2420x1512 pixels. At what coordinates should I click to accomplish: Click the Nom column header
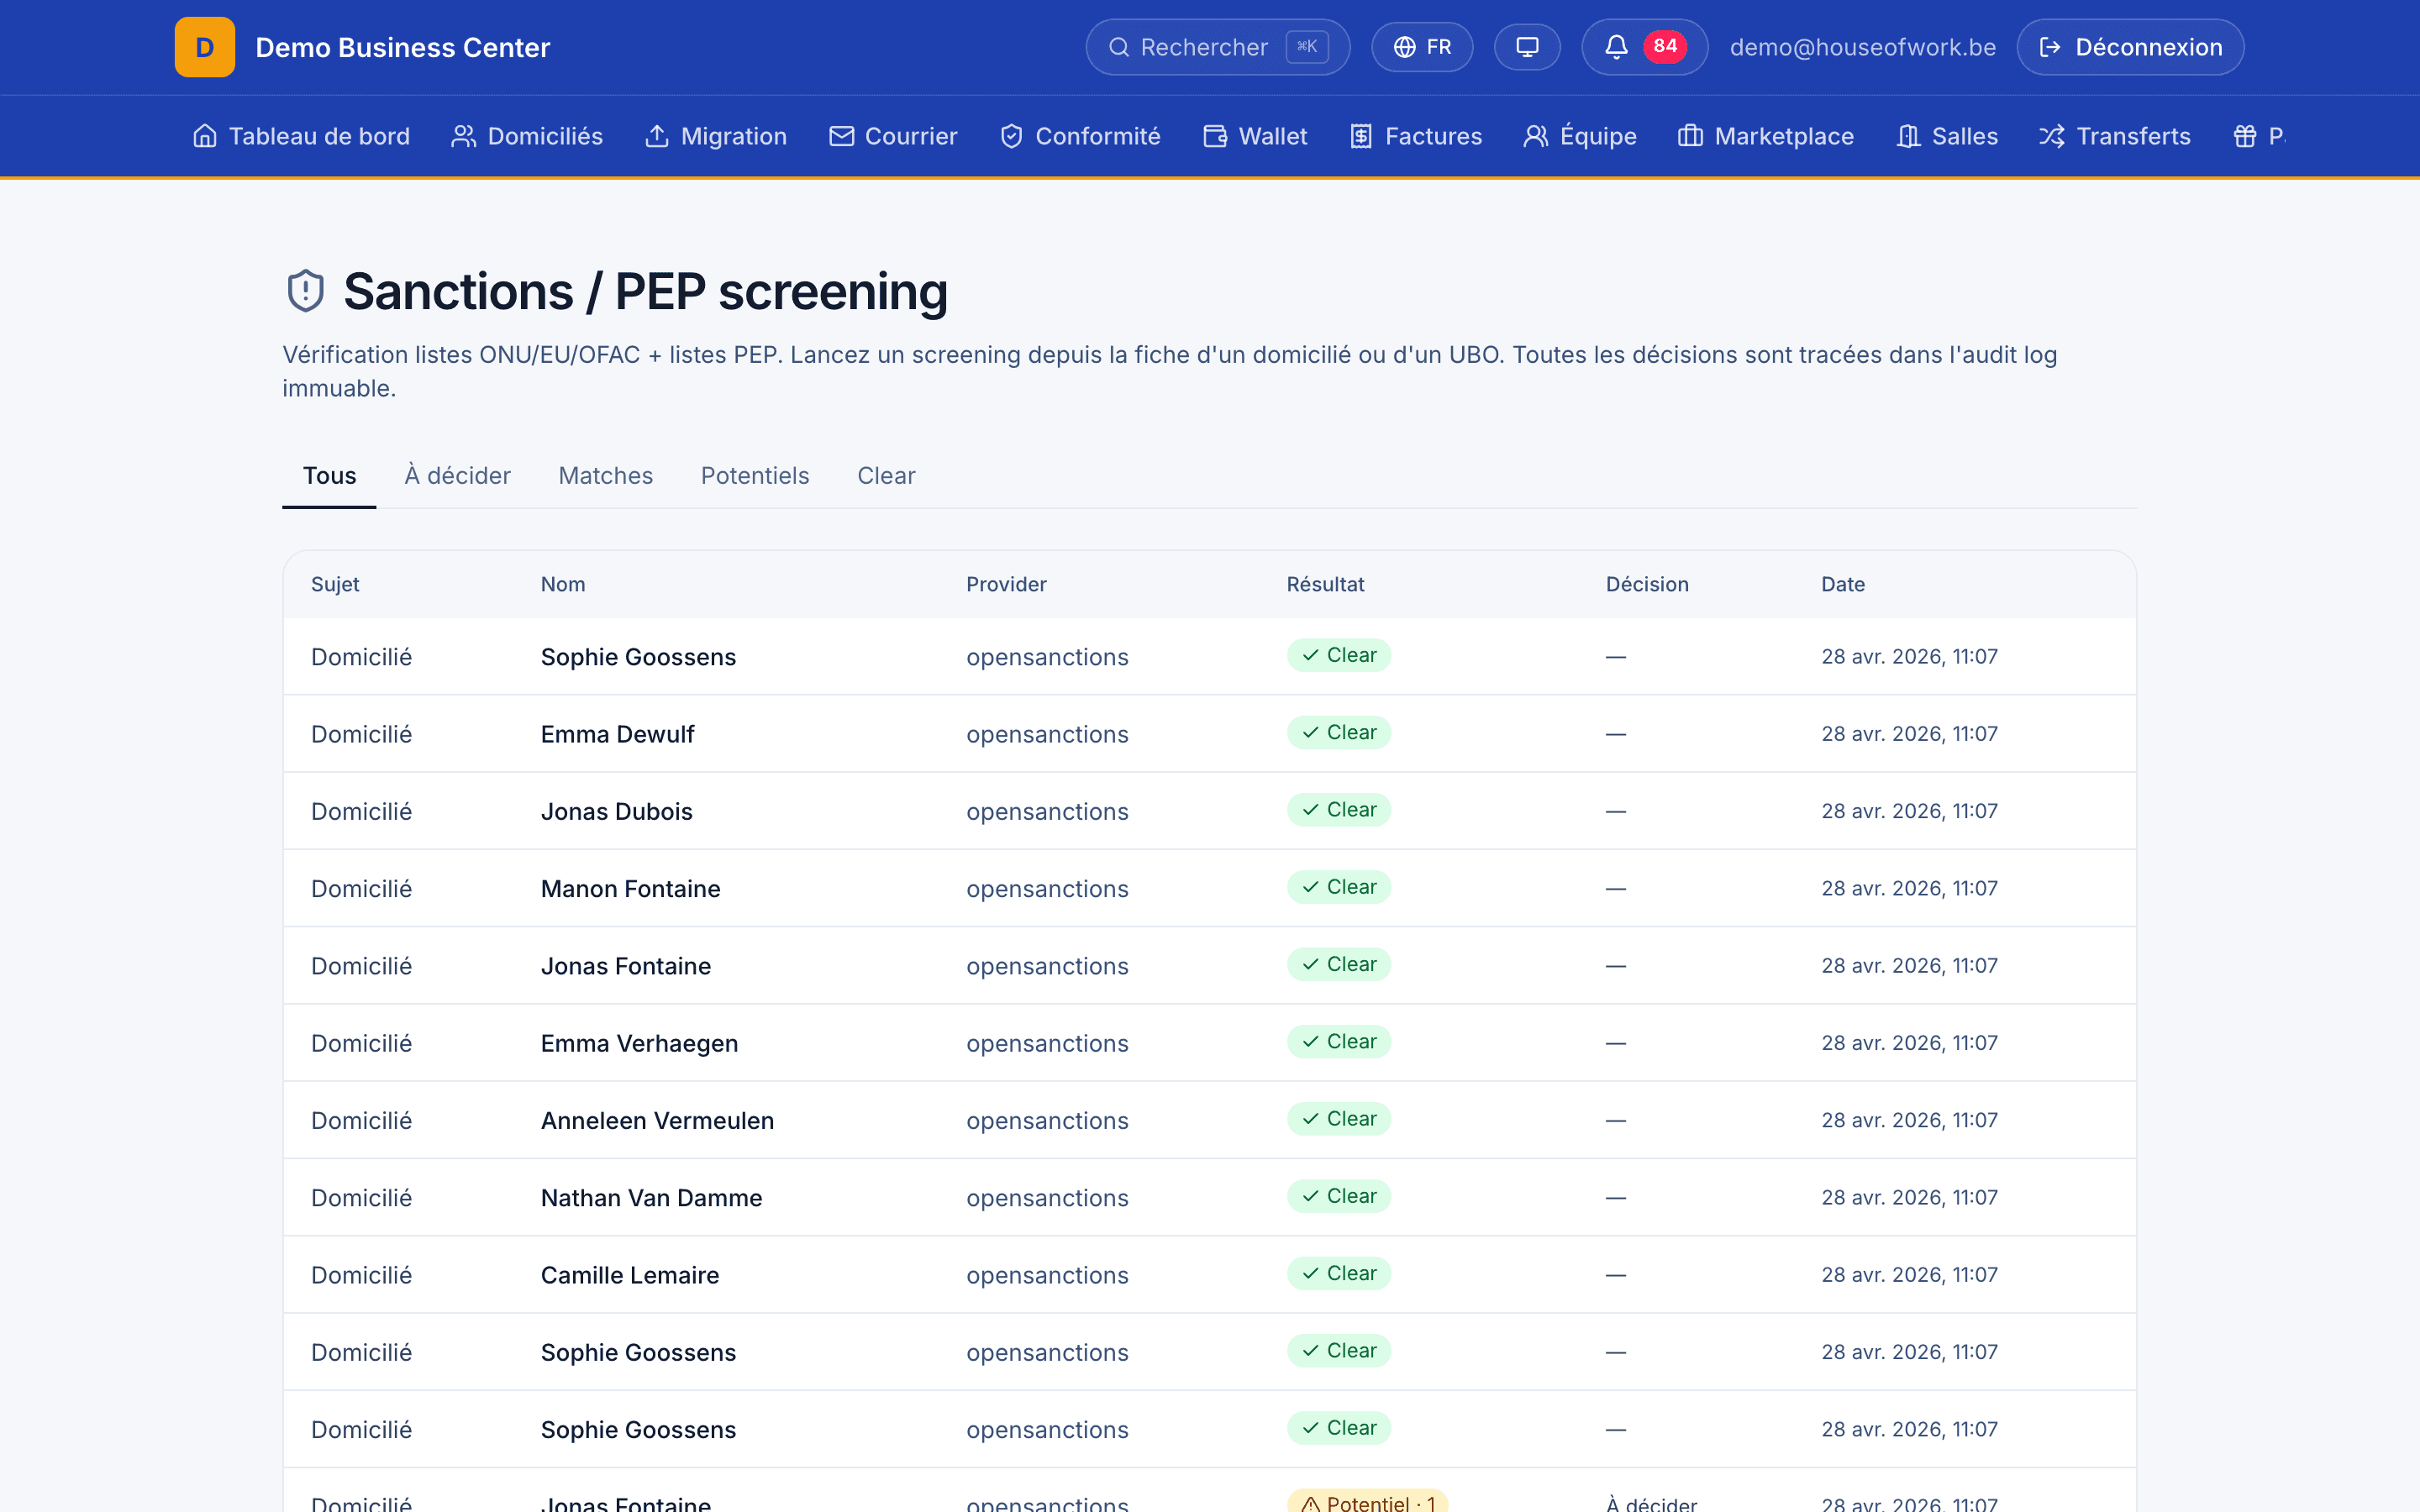tap(563, 584)
